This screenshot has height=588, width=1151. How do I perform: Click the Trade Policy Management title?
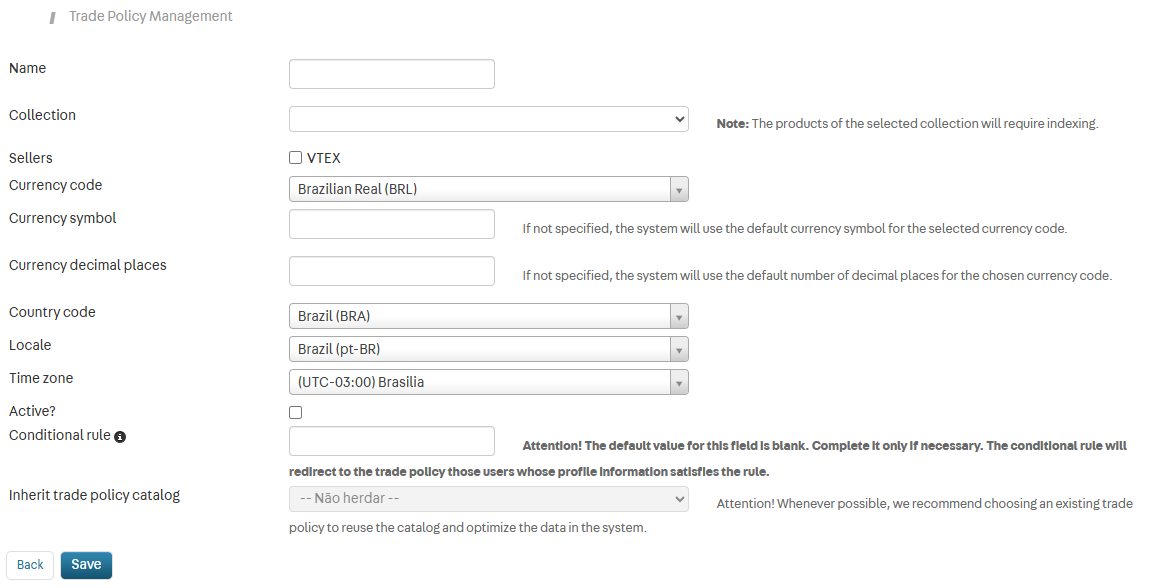click(x=150, y=16)
